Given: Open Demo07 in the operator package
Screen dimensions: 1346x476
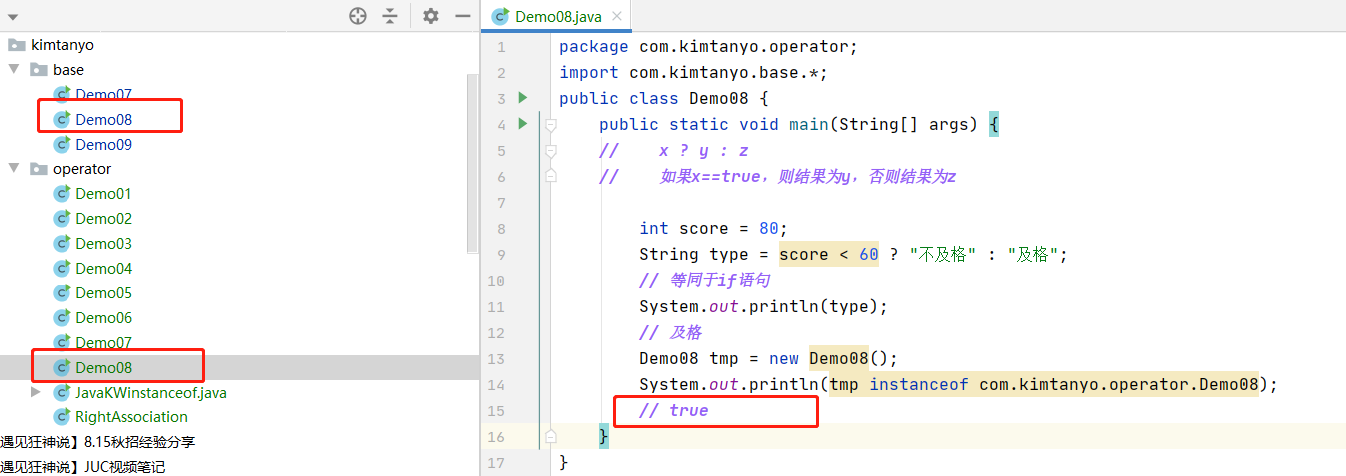Looking at the screenshot, I should 103,342.
